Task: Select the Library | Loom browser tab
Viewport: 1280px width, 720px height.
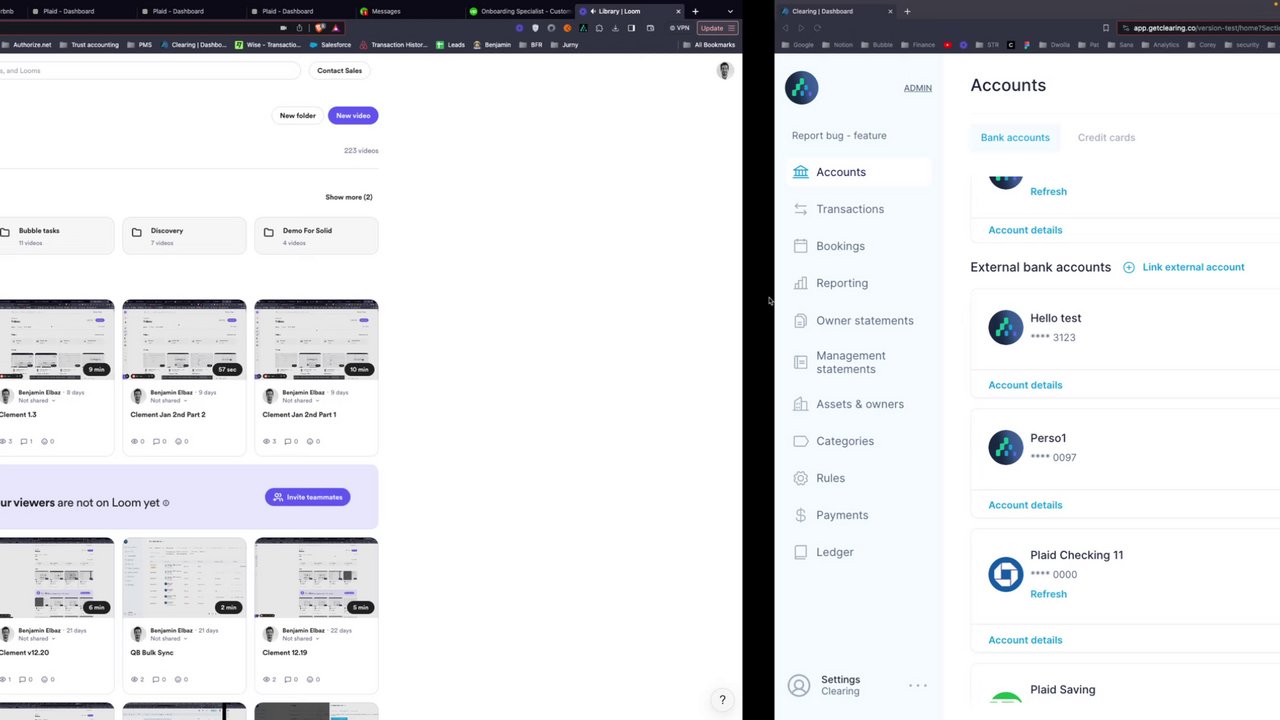Action: pyautogui.click(x=630, y=11)
